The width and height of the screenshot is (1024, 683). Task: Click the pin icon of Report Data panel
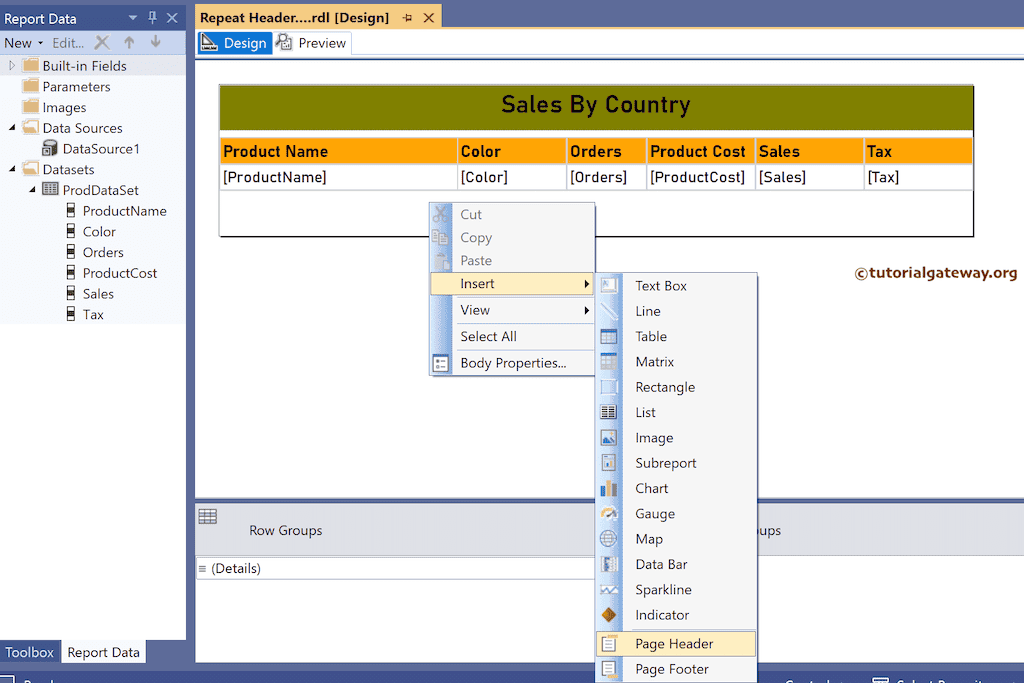pos(152,18)
